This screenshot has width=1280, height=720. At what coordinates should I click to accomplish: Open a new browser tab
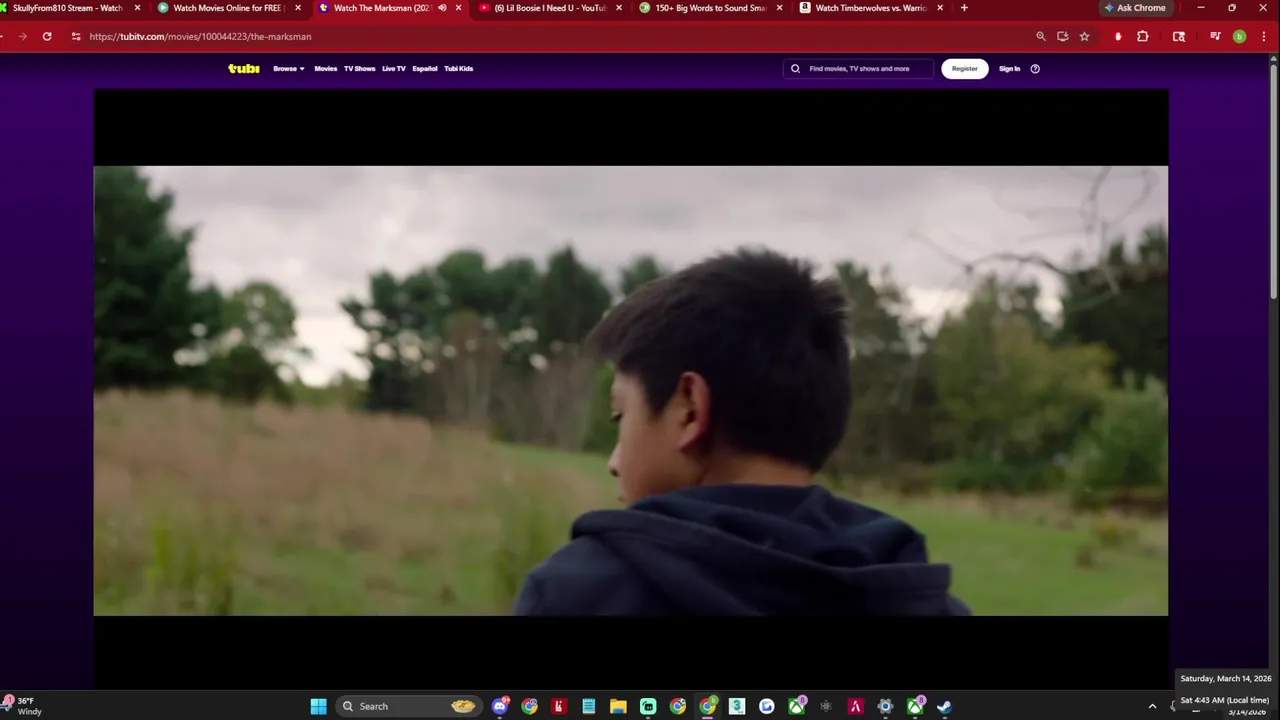coord(964,8)
